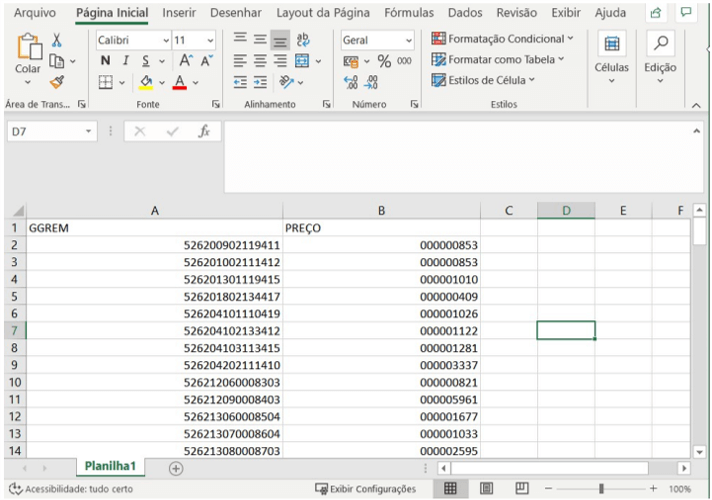
Task: Click the insert function fx icon
Action: point(203,132)
